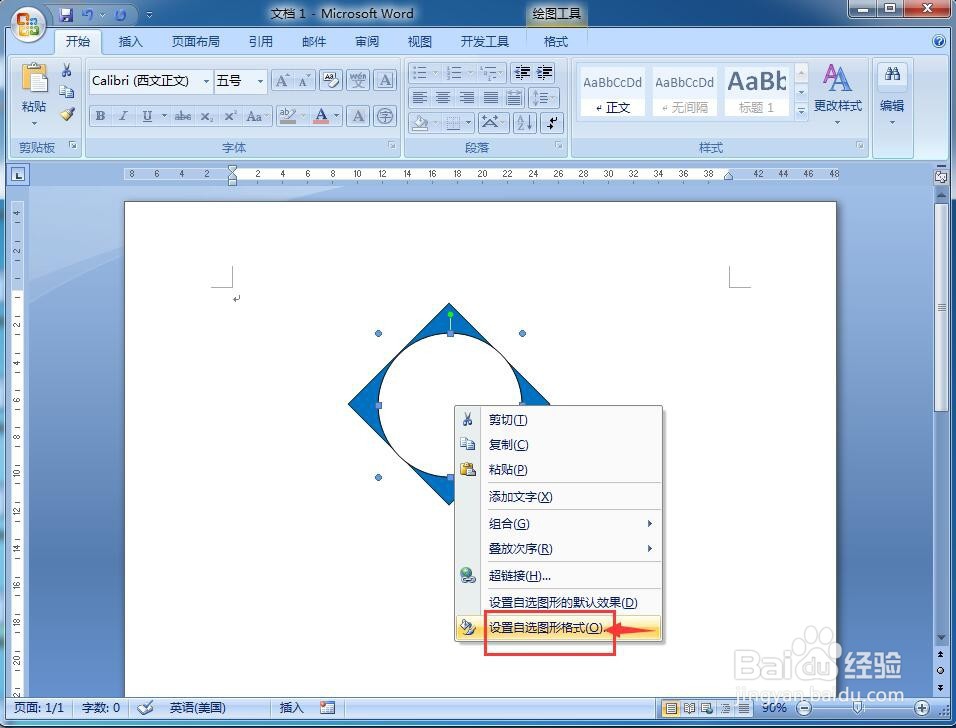Choose 剪切(T) from the context menu

(558, 419)
